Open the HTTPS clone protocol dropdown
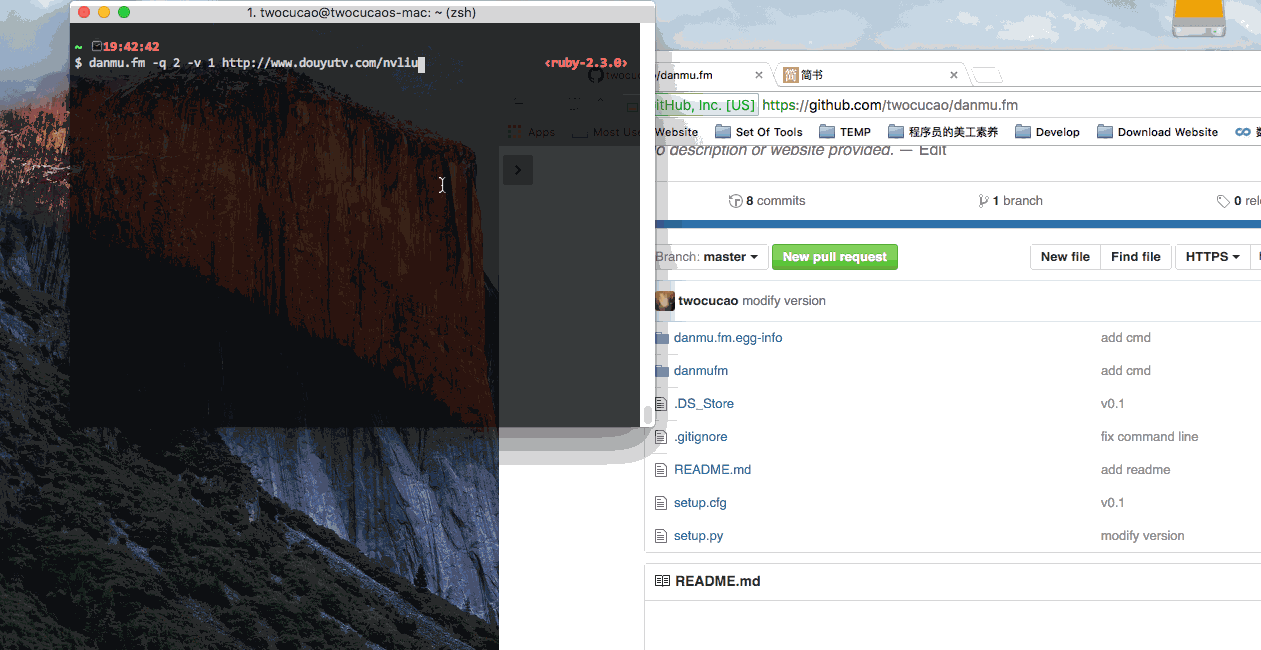This screenshot has width=1261, height=650. coord(1212,257)
